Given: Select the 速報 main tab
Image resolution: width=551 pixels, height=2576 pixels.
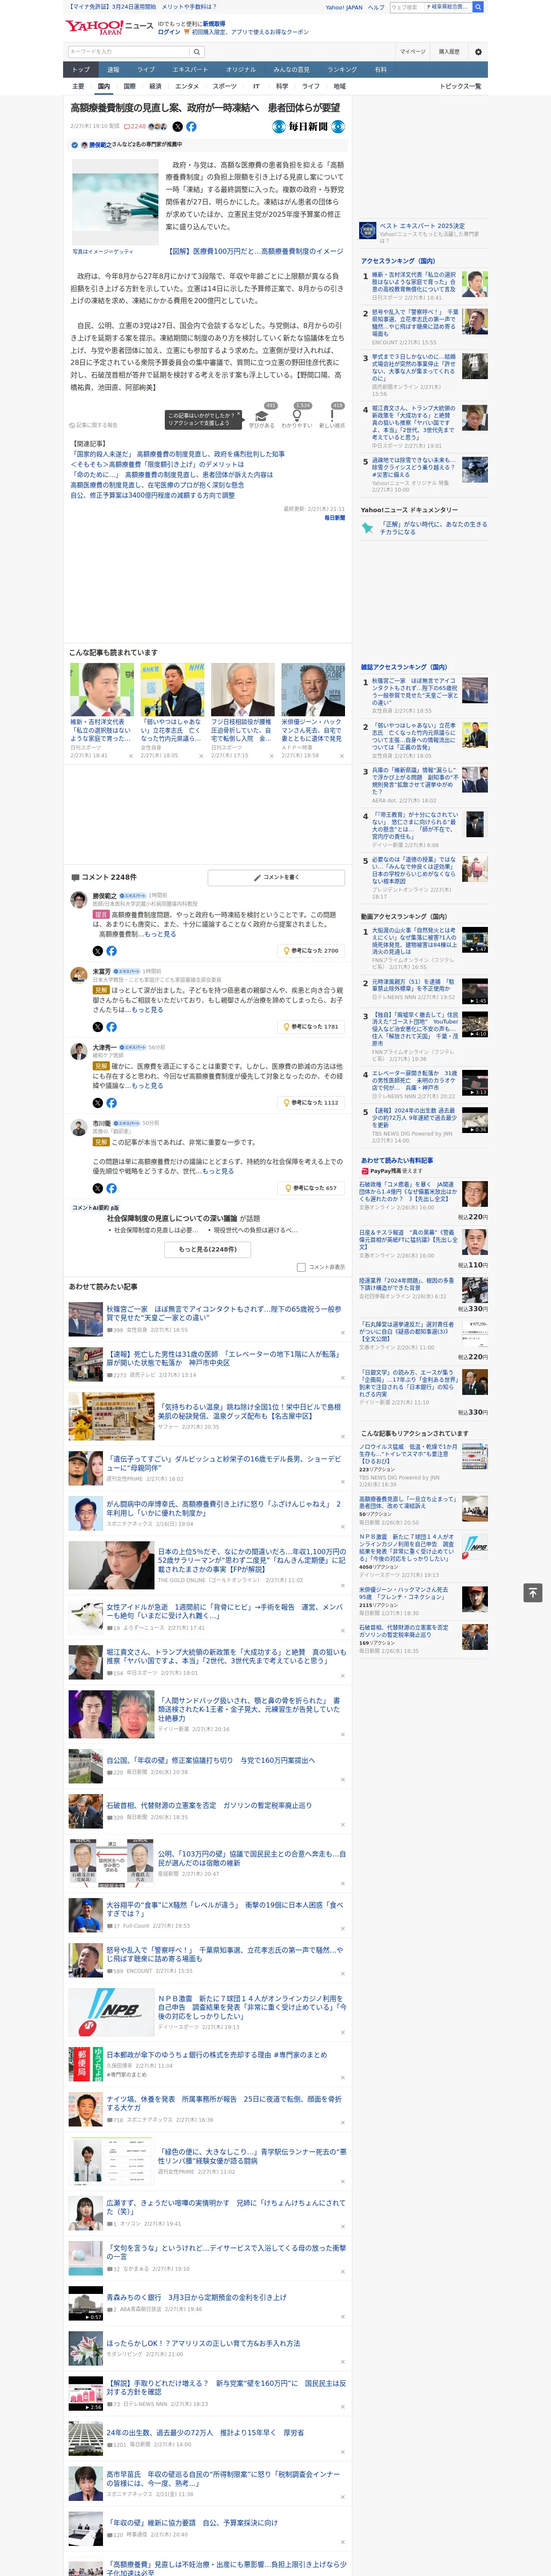Looking at the screenshot, I should [113, 70].
